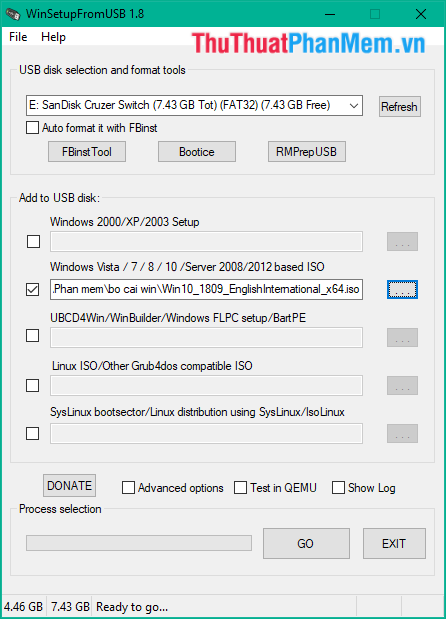Check the SysLinux bootsector option
This screenshot has height=619, width=446.
tap(32, 433)
